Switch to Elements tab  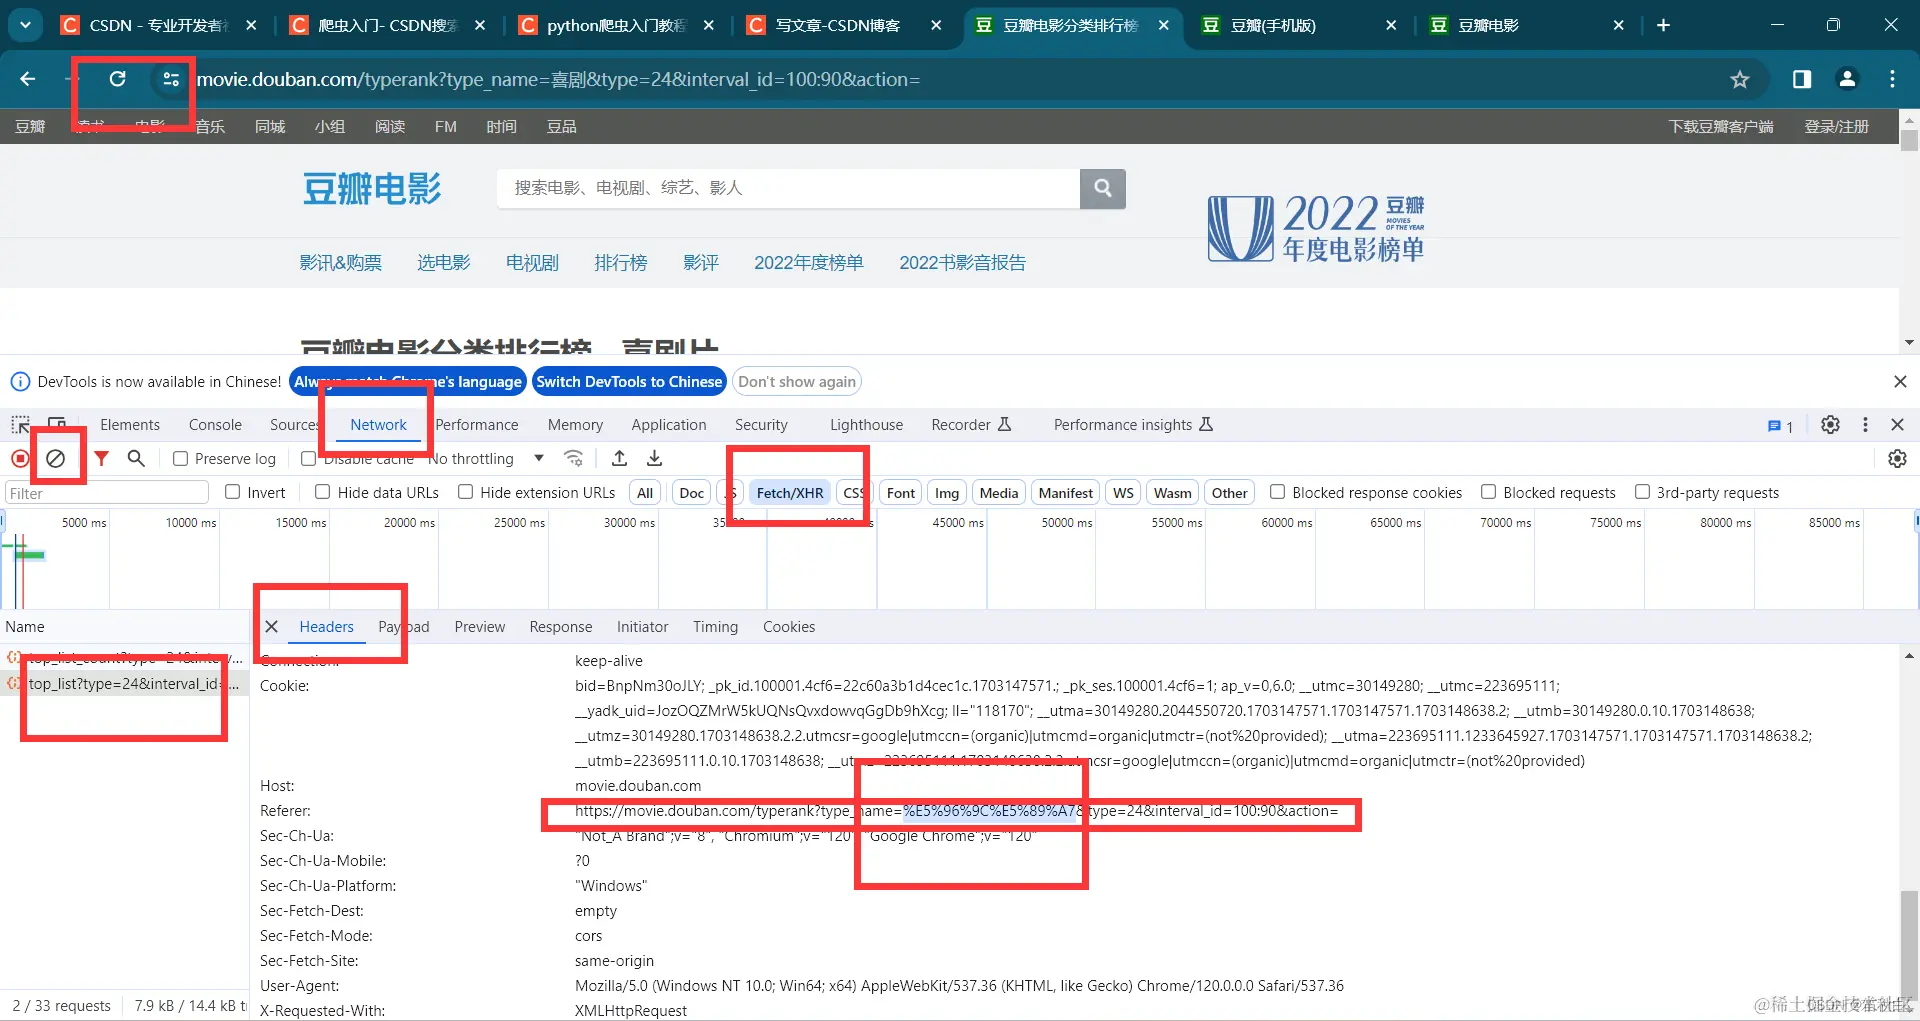[x=130, y=424]
